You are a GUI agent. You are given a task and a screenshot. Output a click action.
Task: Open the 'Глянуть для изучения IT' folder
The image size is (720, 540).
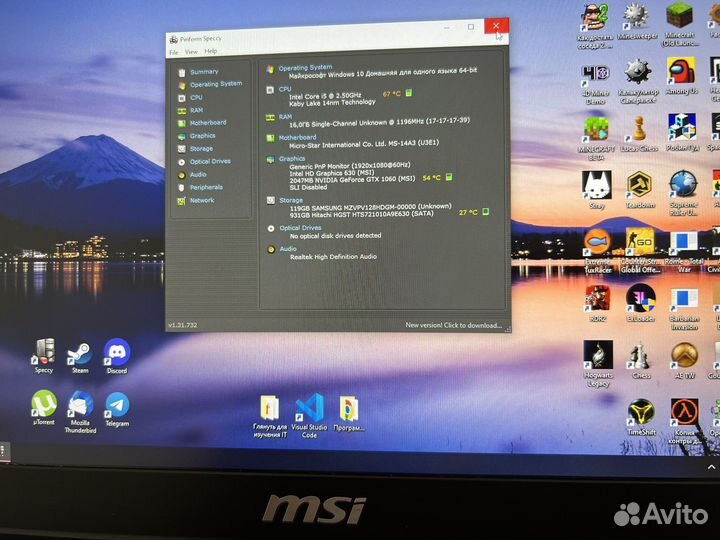270,416
